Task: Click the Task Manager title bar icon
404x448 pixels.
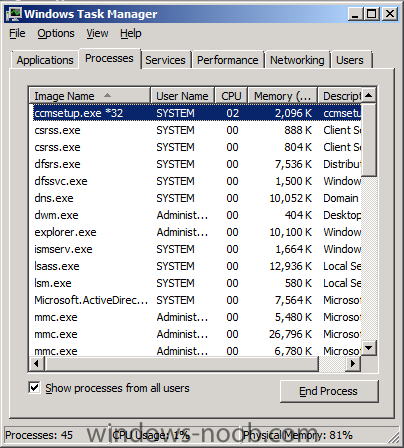Action: pyautogui.click(x=14, y=14)
